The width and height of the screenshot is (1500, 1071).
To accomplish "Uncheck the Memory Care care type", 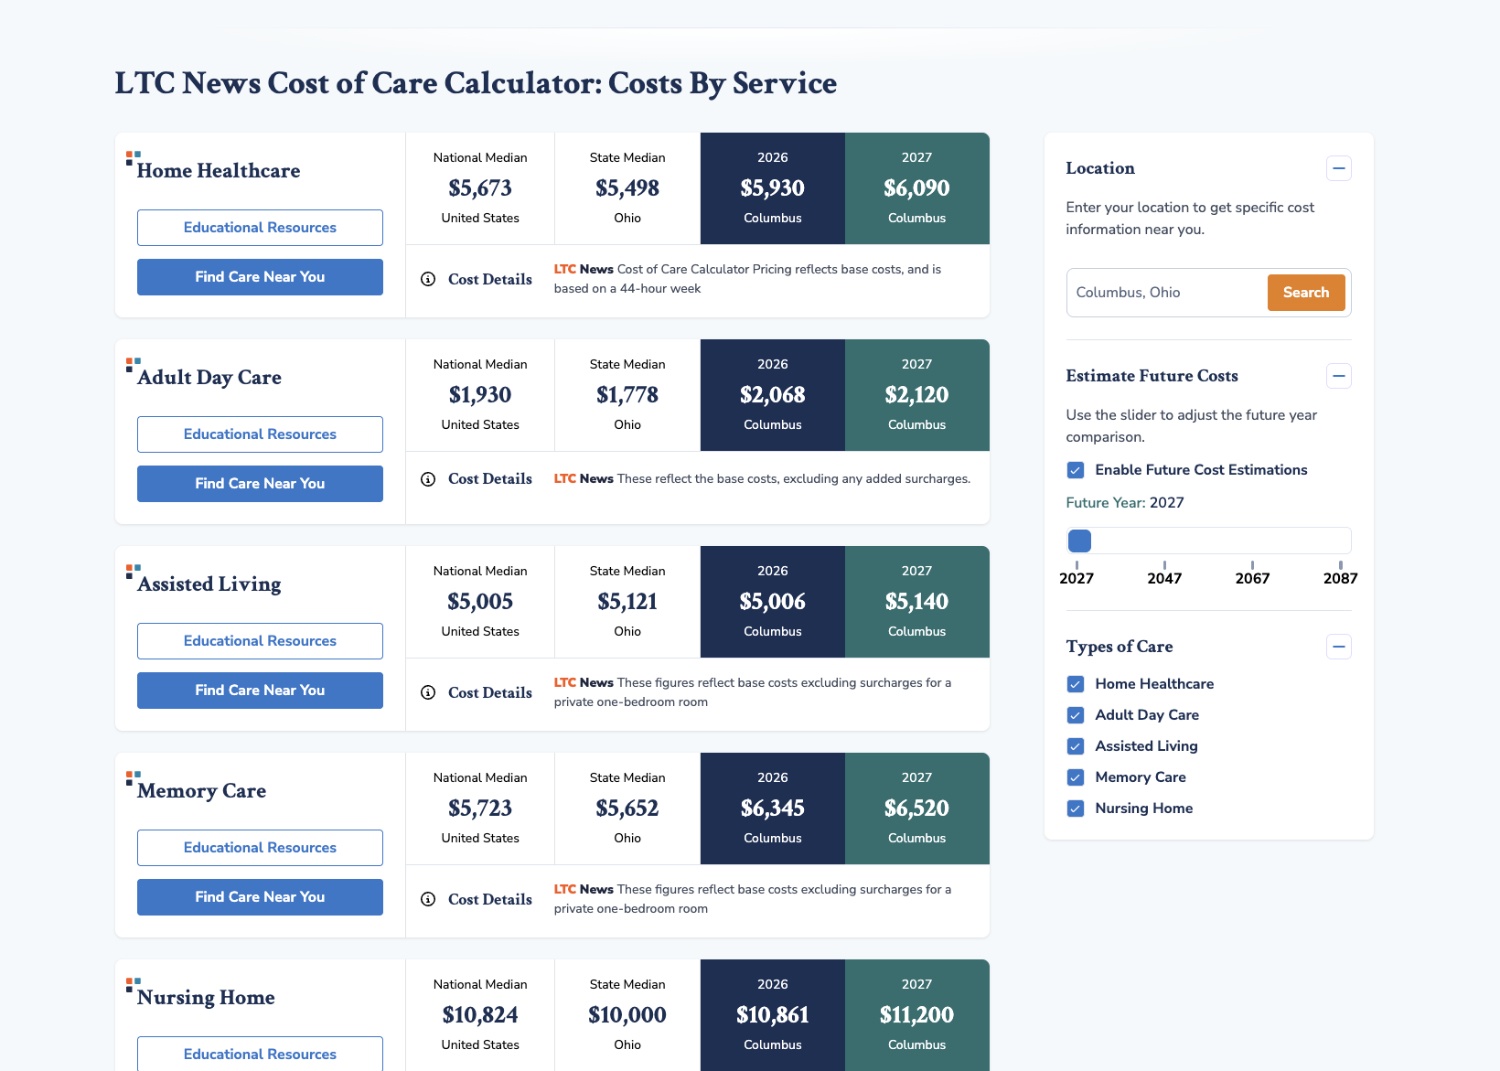I will pyautogui.click(x=1076, y=777).
